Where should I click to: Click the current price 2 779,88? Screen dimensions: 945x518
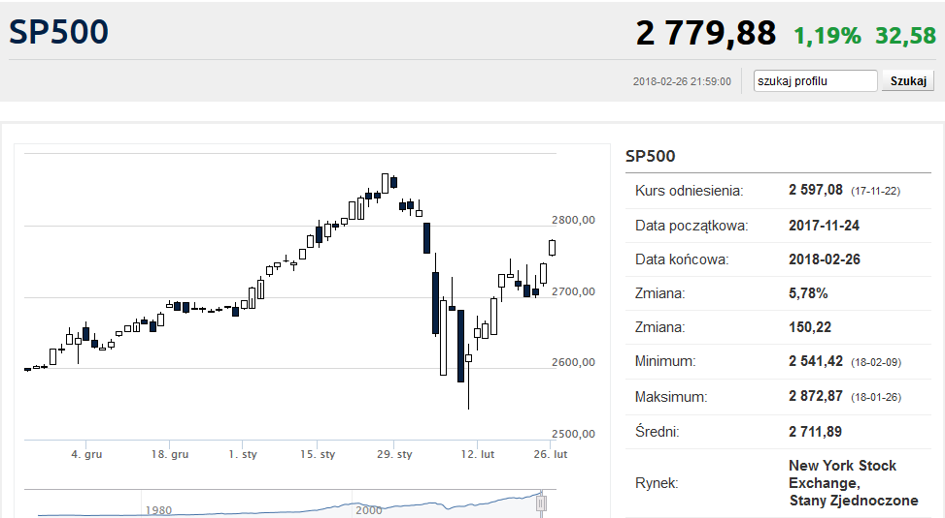point(706,34)
